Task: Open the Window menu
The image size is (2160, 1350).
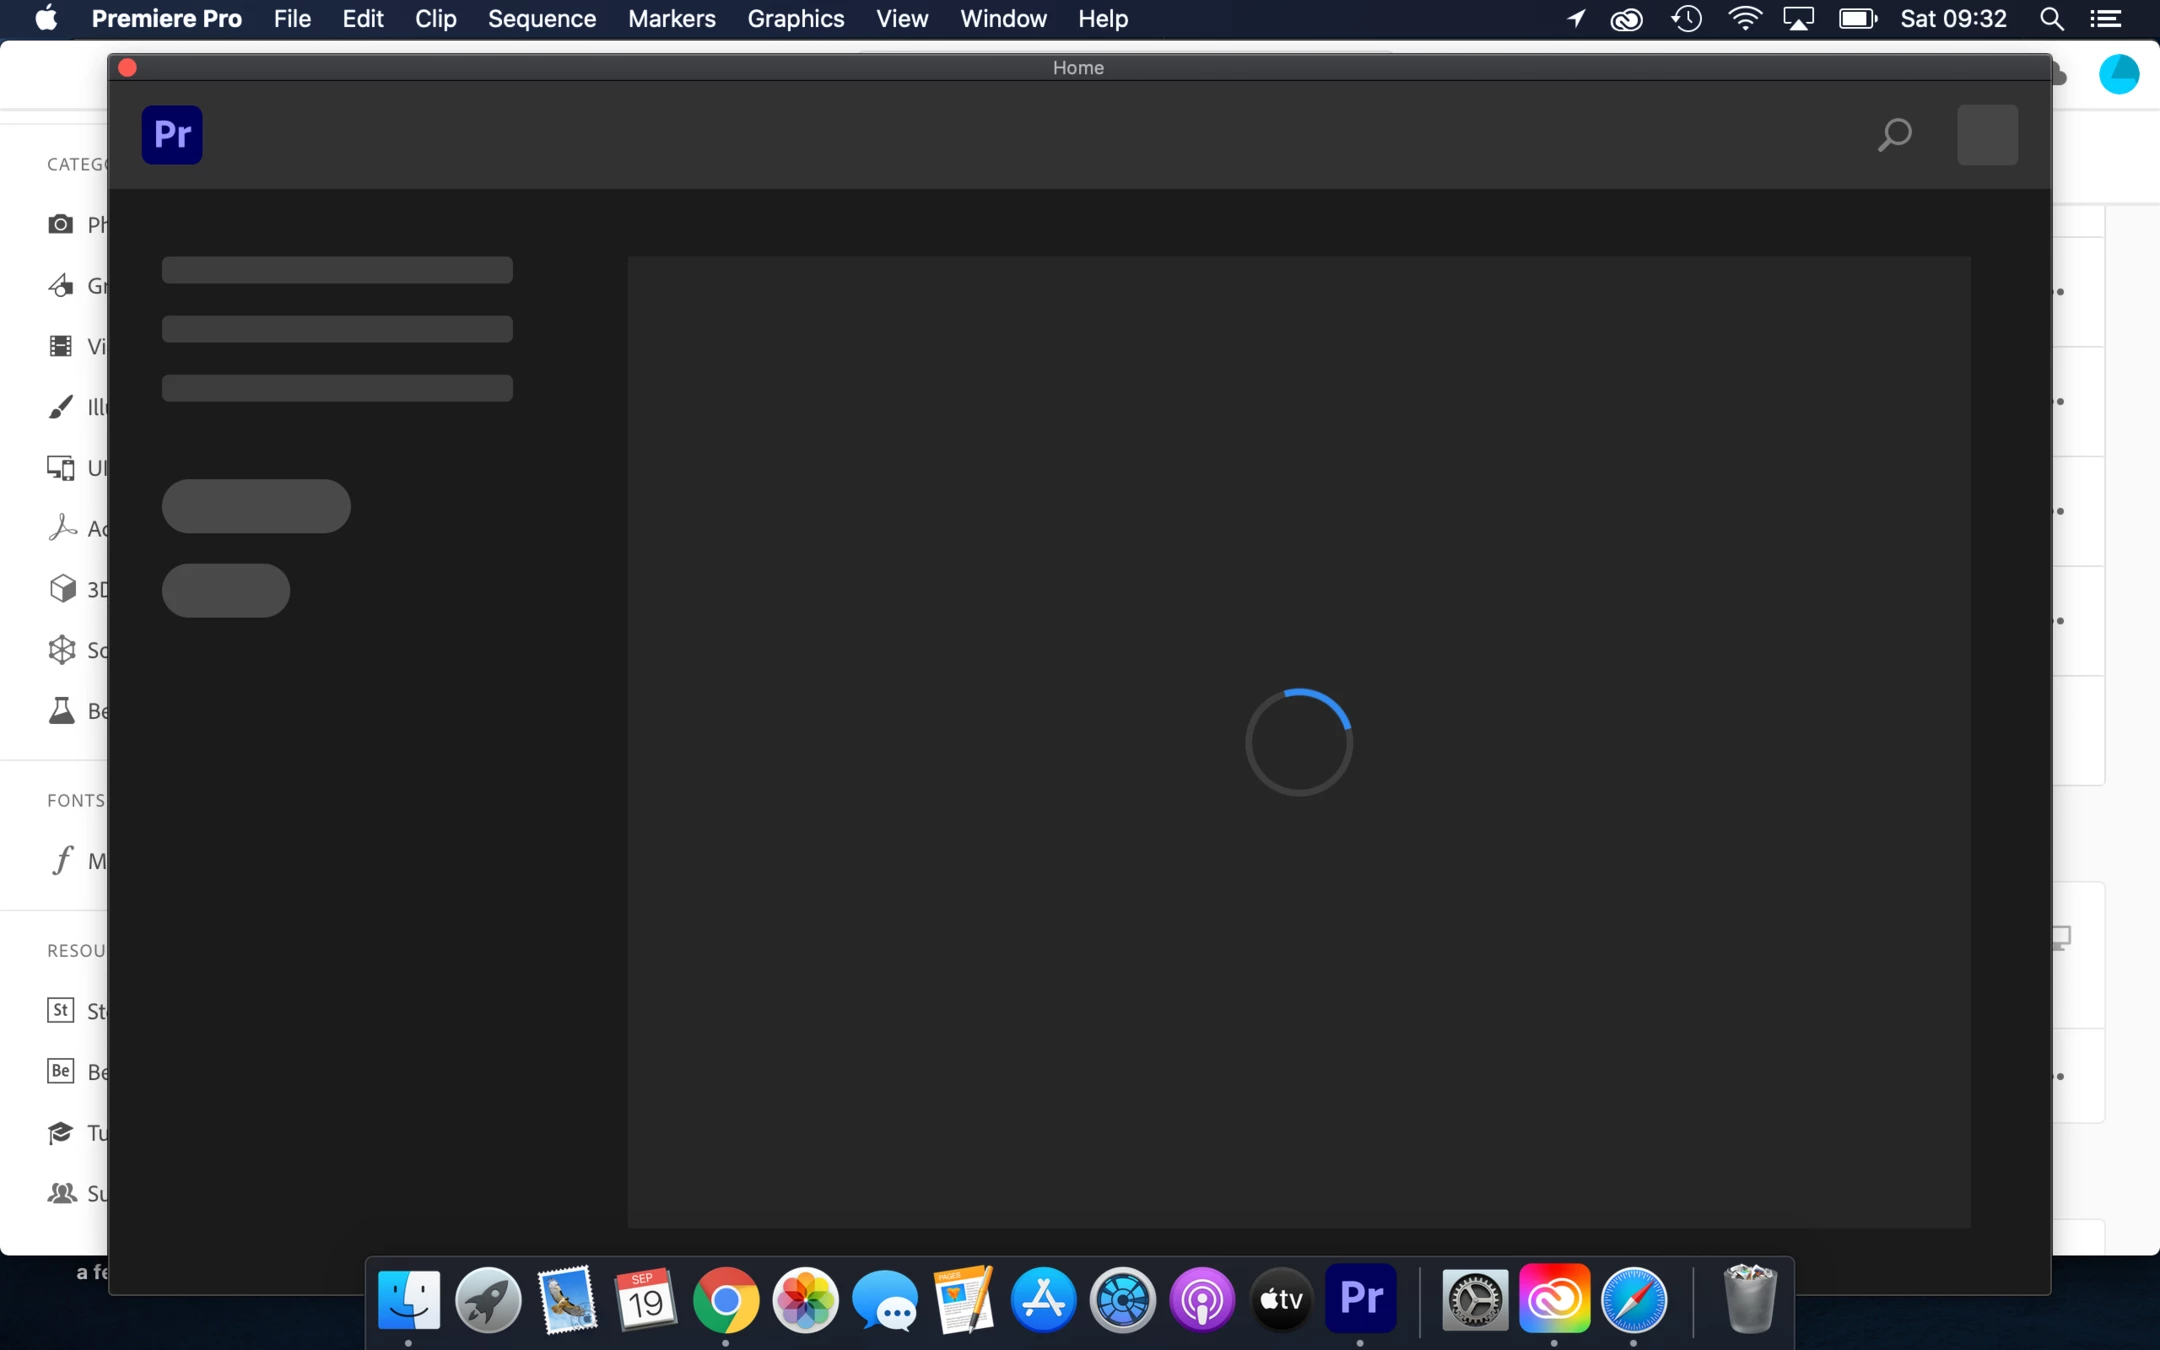Action: pyautogui.click(x=1003, y=19)
